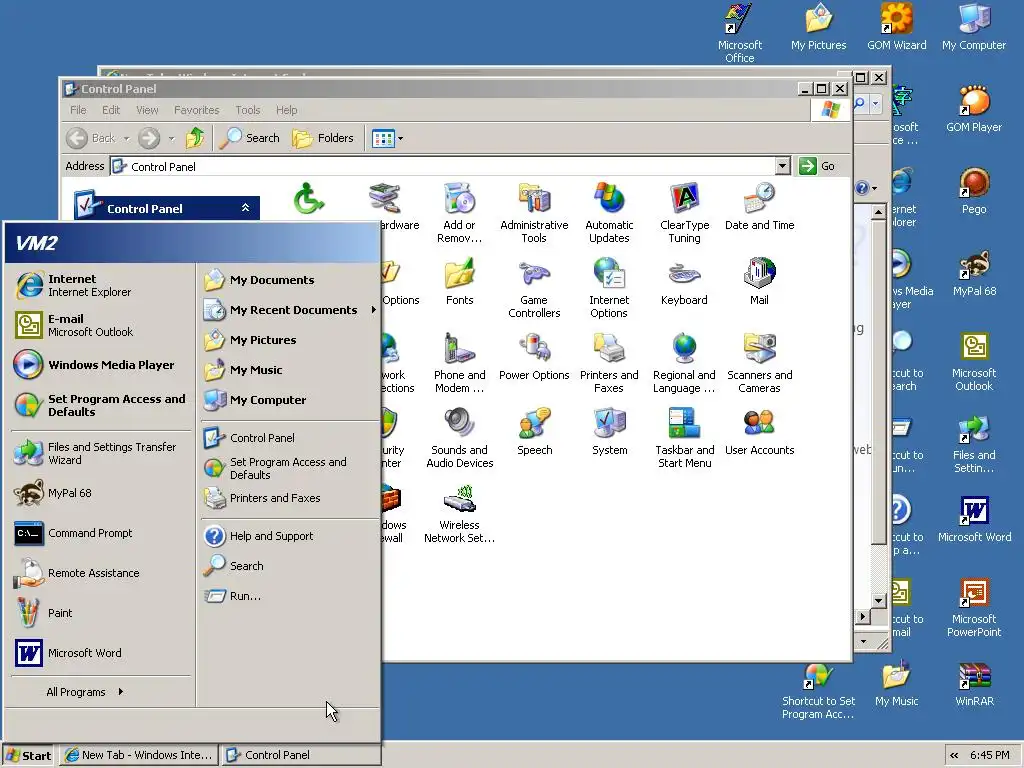The height and width of the screenshot is (768, 1024).
Task: Open Keyboard settings icon
Action: point(684,281)
